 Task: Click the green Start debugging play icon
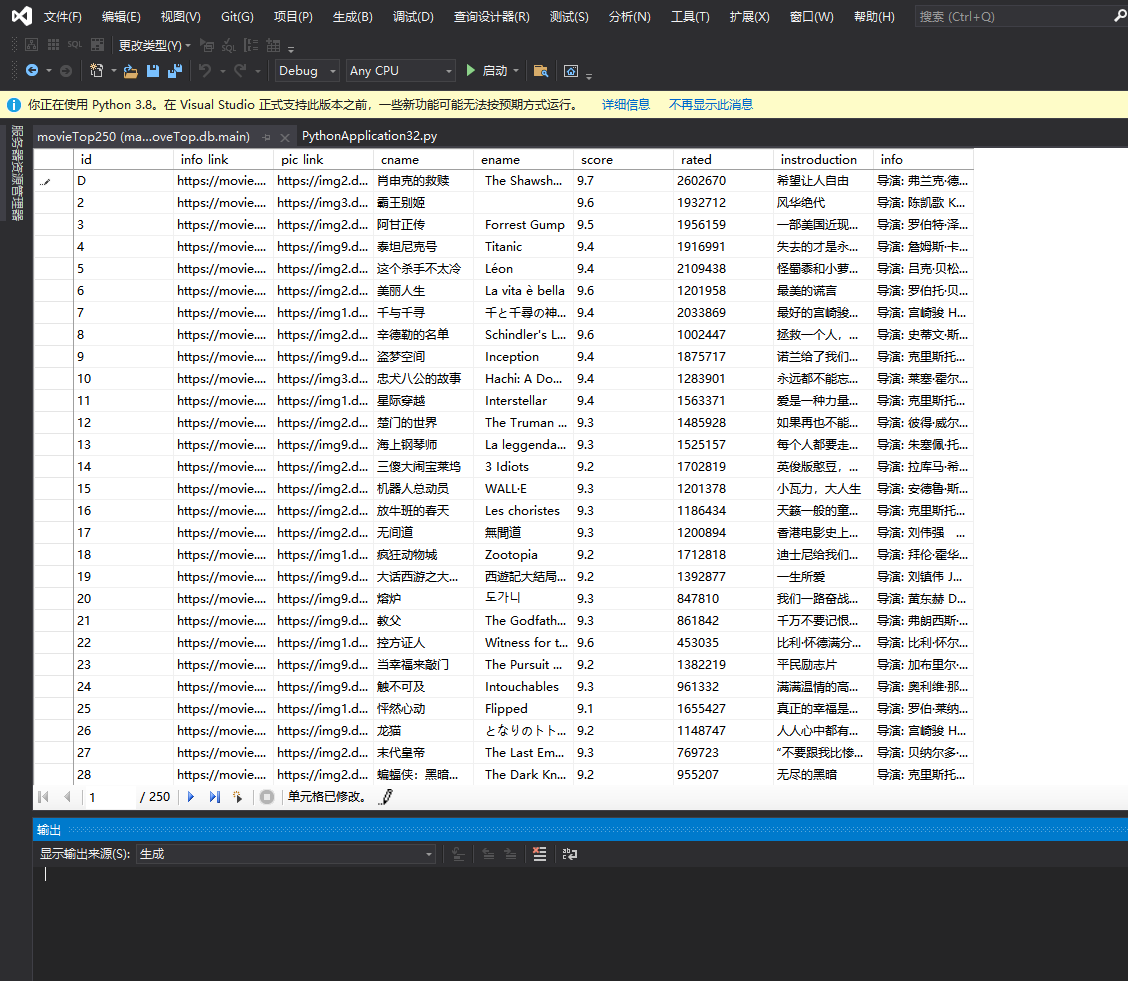(x=470, y=70)
